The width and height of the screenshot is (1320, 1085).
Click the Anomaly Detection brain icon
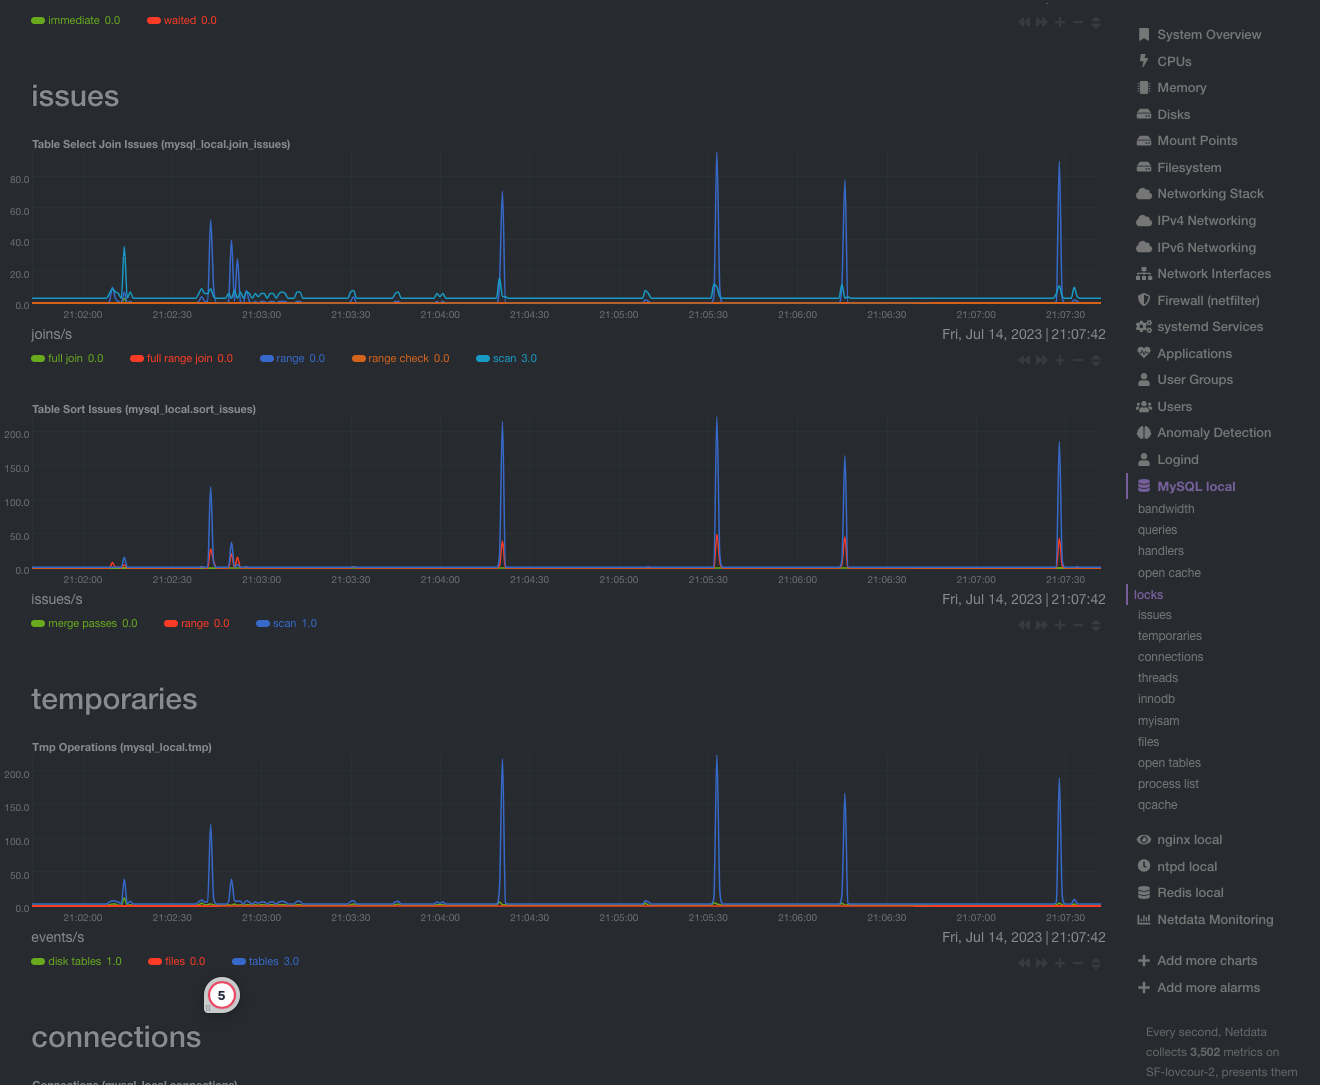(1144, 433)
